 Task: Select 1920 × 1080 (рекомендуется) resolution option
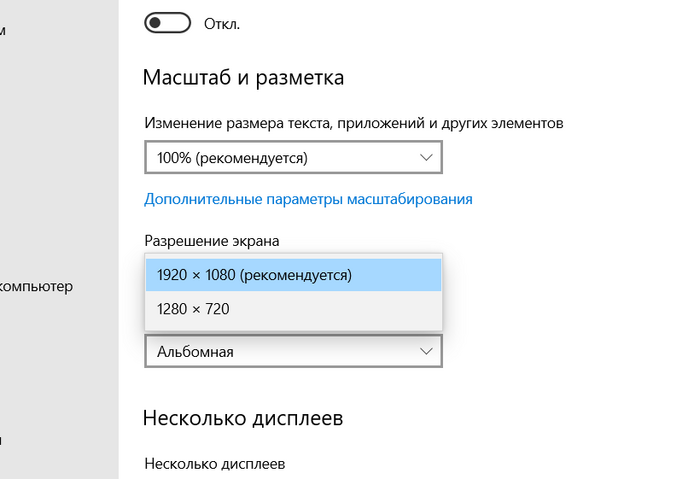pos(293,275)
